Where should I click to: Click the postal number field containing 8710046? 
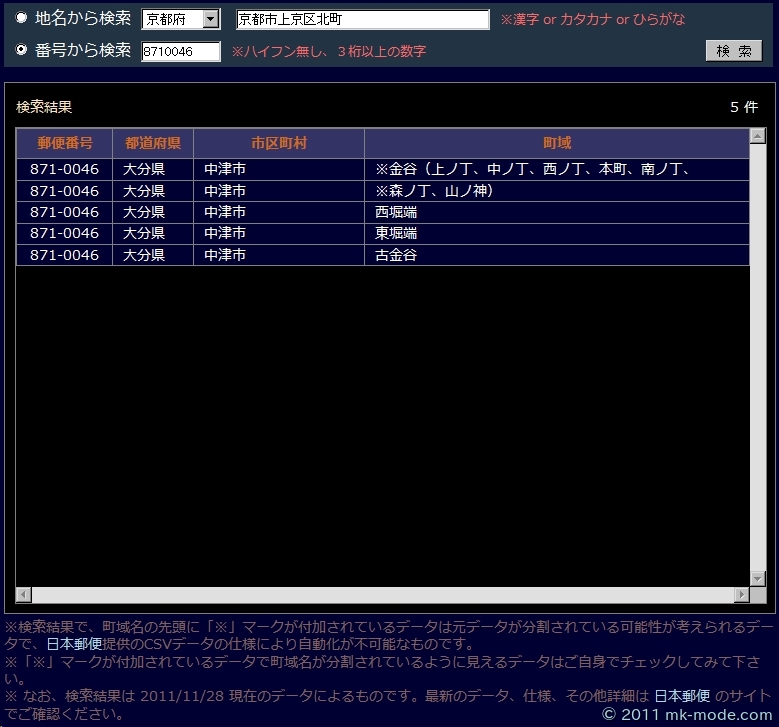181,51
